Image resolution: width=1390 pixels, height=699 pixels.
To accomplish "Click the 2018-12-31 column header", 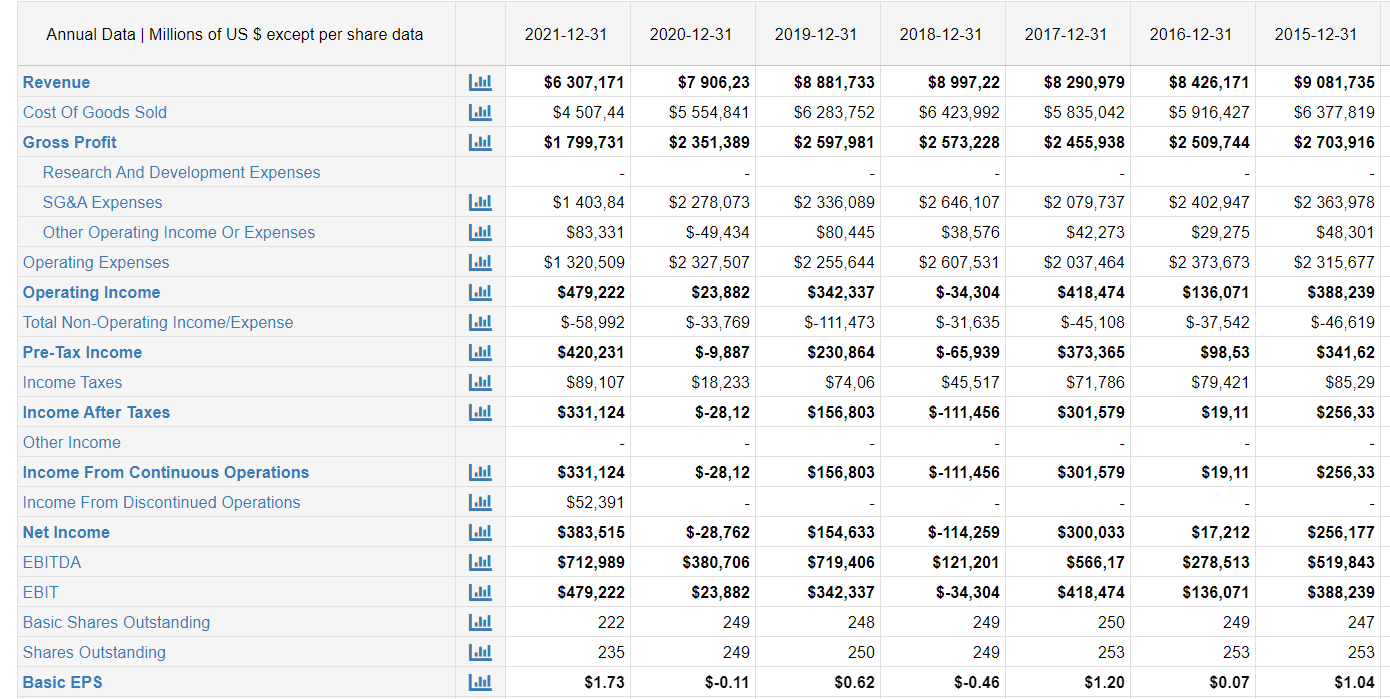I will pos(941,33).
